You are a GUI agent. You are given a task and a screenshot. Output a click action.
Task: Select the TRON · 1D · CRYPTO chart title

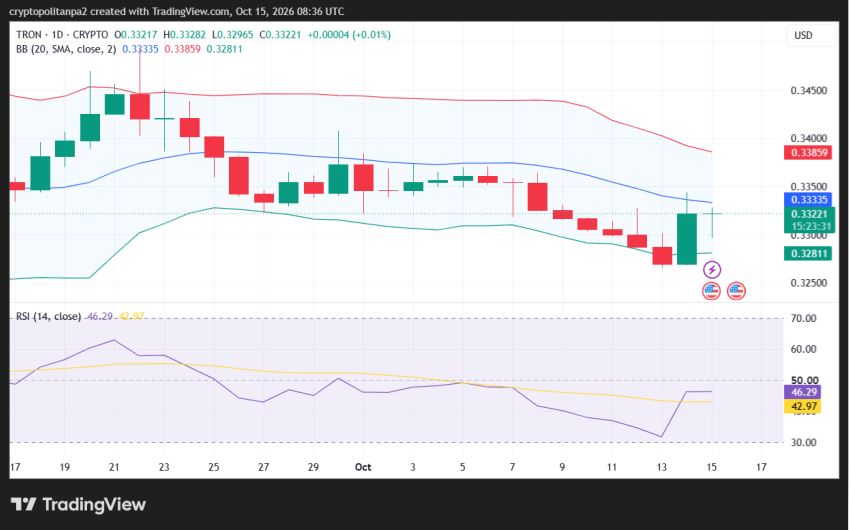(62, 35)
